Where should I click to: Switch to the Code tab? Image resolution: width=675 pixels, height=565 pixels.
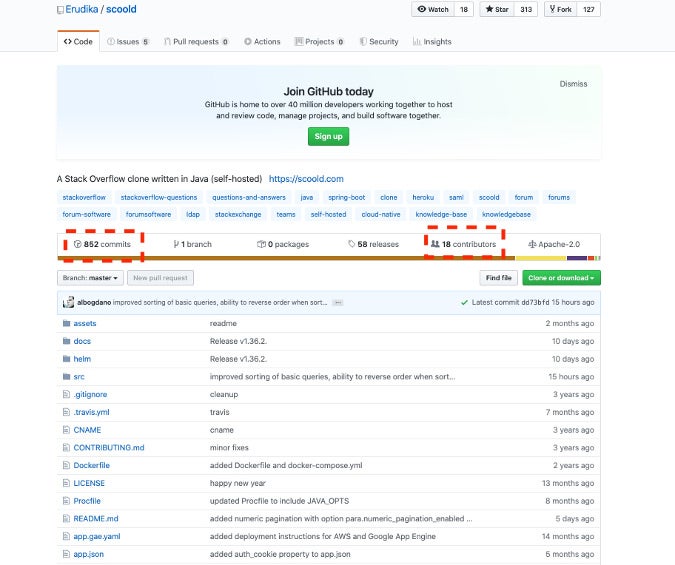78,41
